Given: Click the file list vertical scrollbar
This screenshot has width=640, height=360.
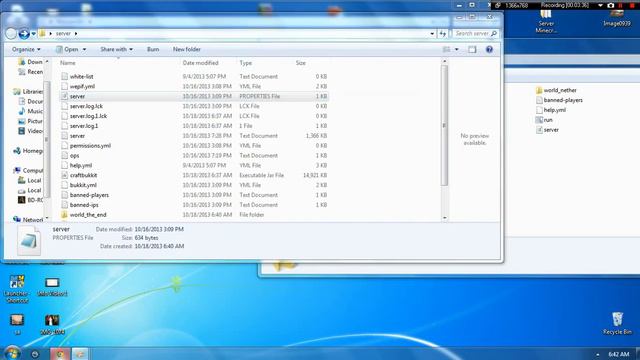Looking at the screenshot, I should 444,126.
